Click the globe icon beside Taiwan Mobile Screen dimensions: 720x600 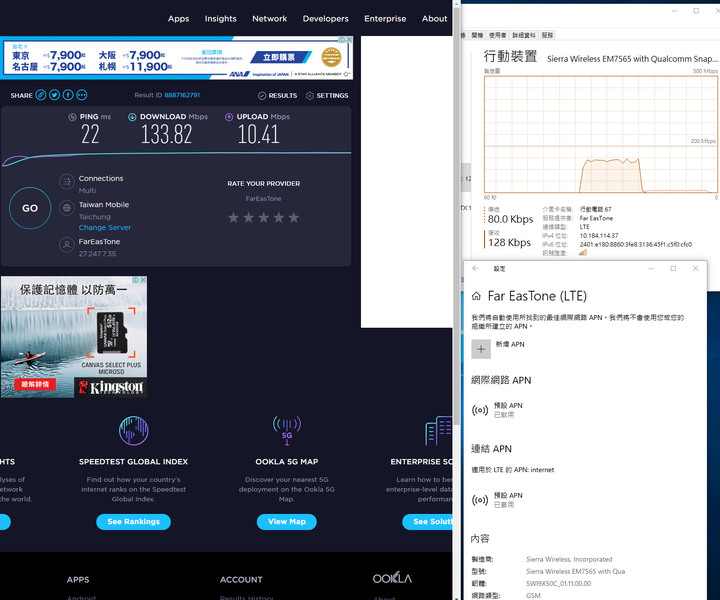pos(67,207)
